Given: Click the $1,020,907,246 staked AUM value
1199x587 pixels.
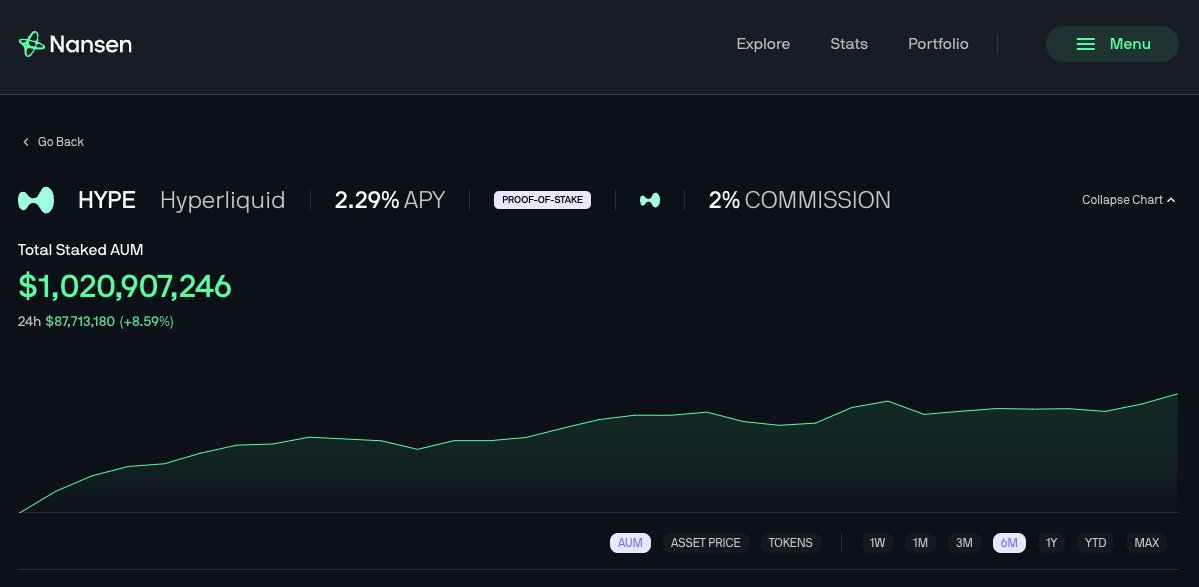Looking at the screenshot, I should (x=125, y=287).
